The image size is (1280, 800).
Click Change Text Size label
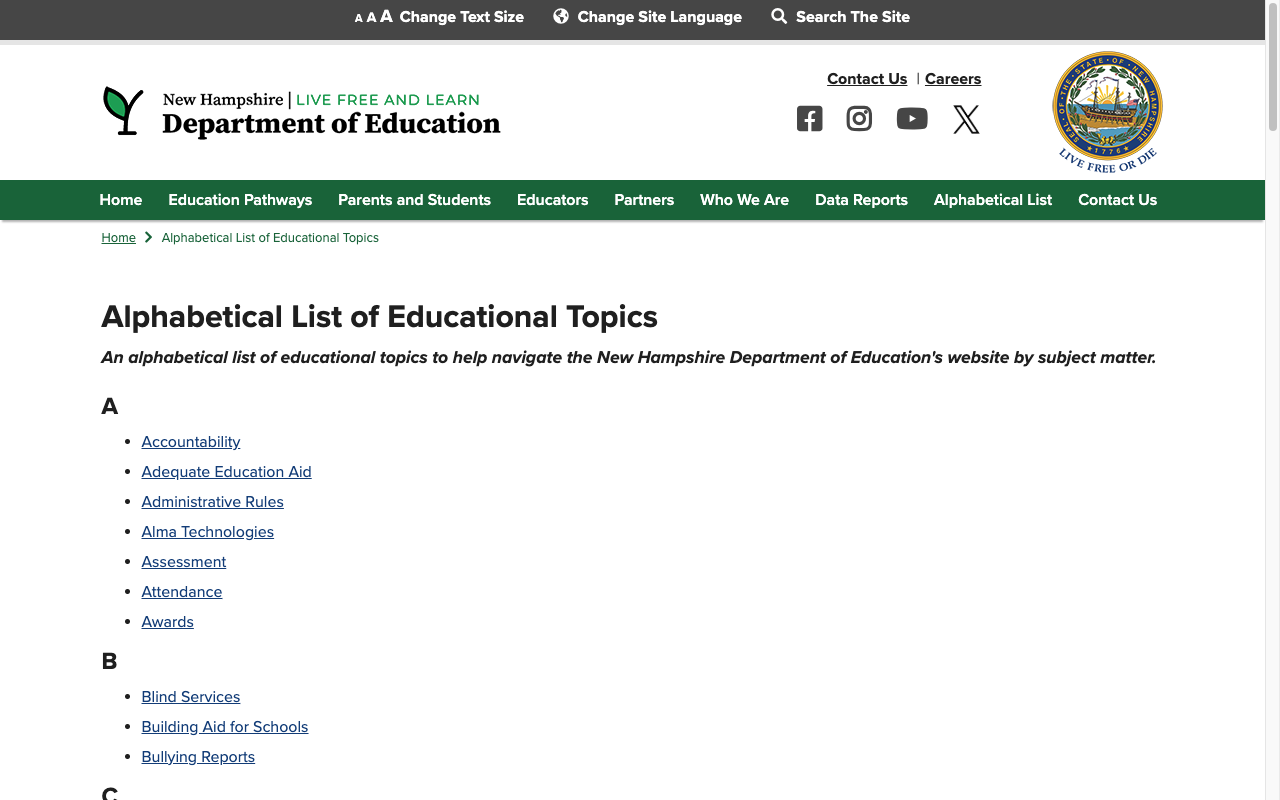click(462, 17)
